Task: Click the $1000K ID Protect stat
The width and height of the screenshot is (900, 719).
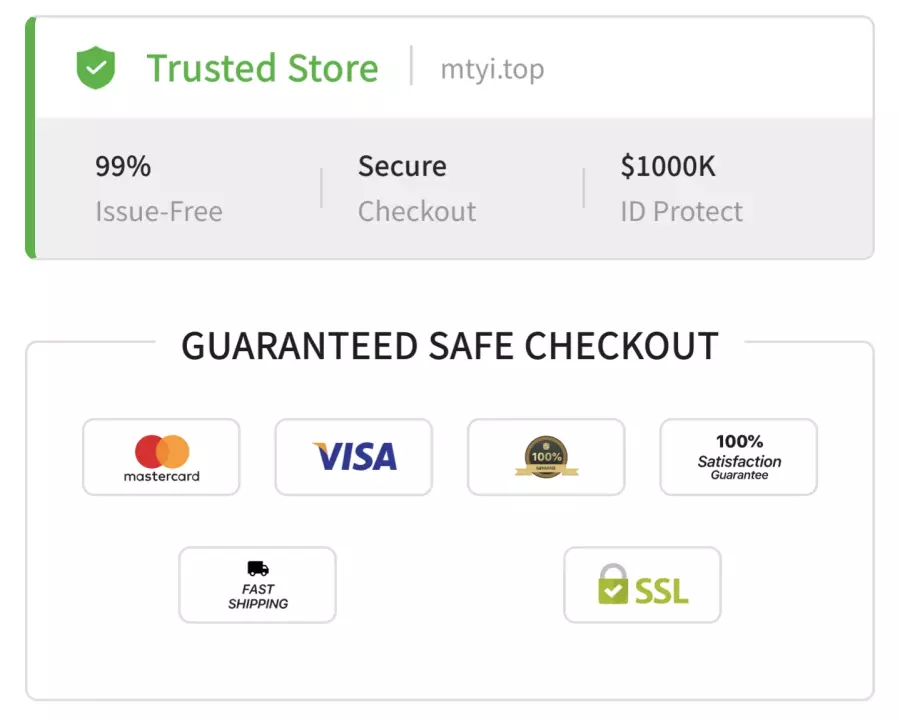Action: [x=681, y=188]
